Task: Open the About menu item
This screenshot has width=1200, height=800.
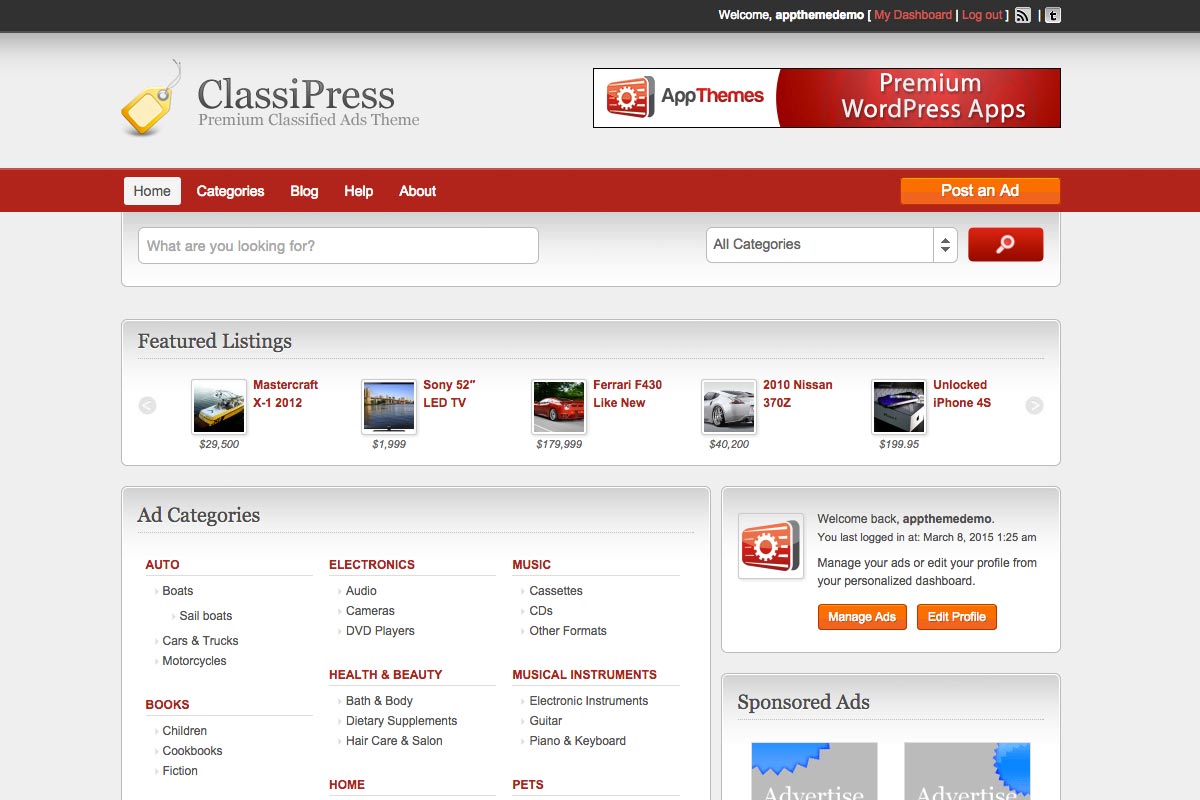Action: (417, 191)
